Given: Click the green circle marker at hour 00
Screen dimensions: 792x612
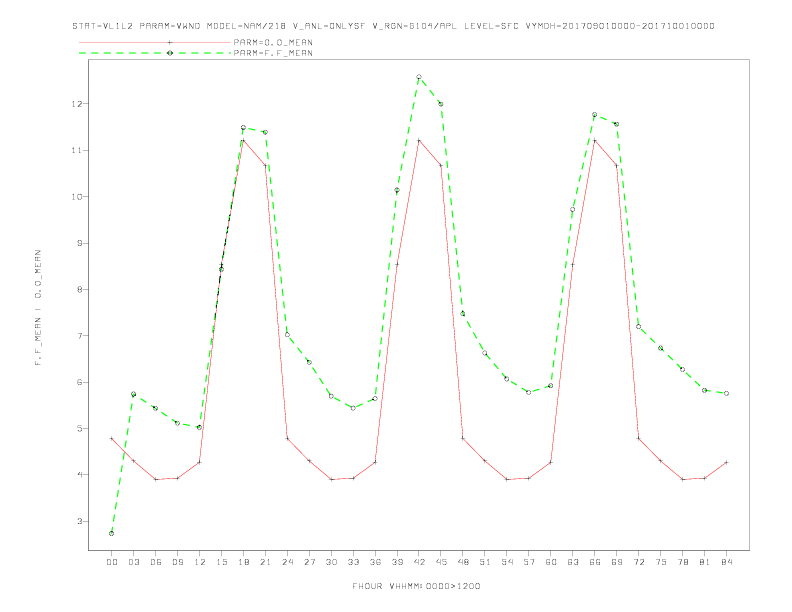Looking at the screenshot, I should pyautogui.click(x=112, y=533).
